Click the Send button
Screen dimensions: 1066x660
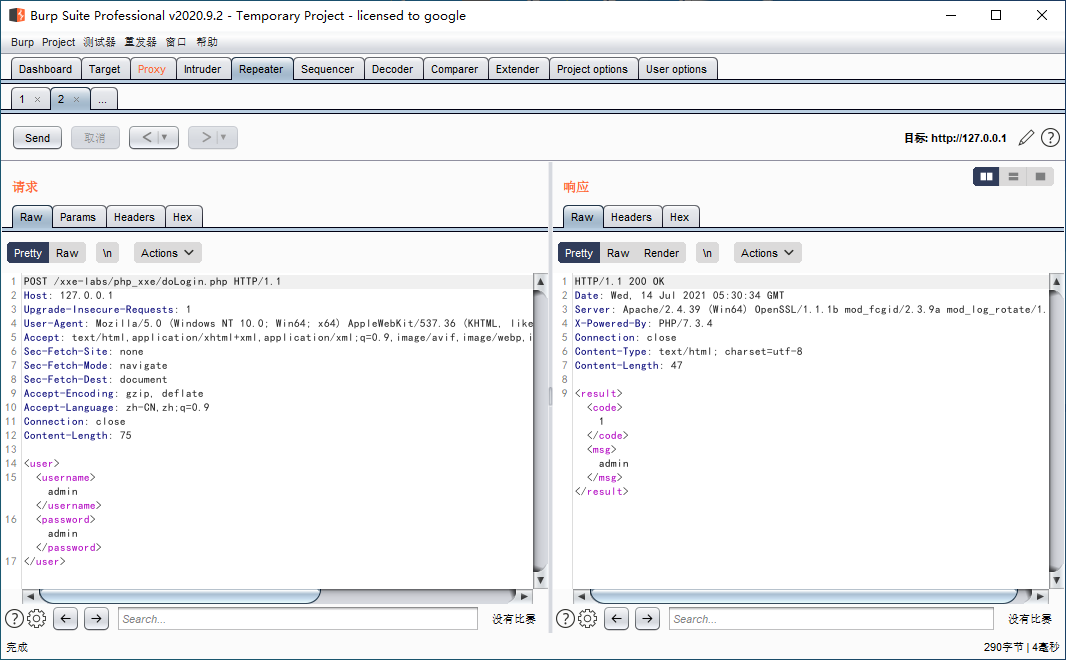(37, 138)
